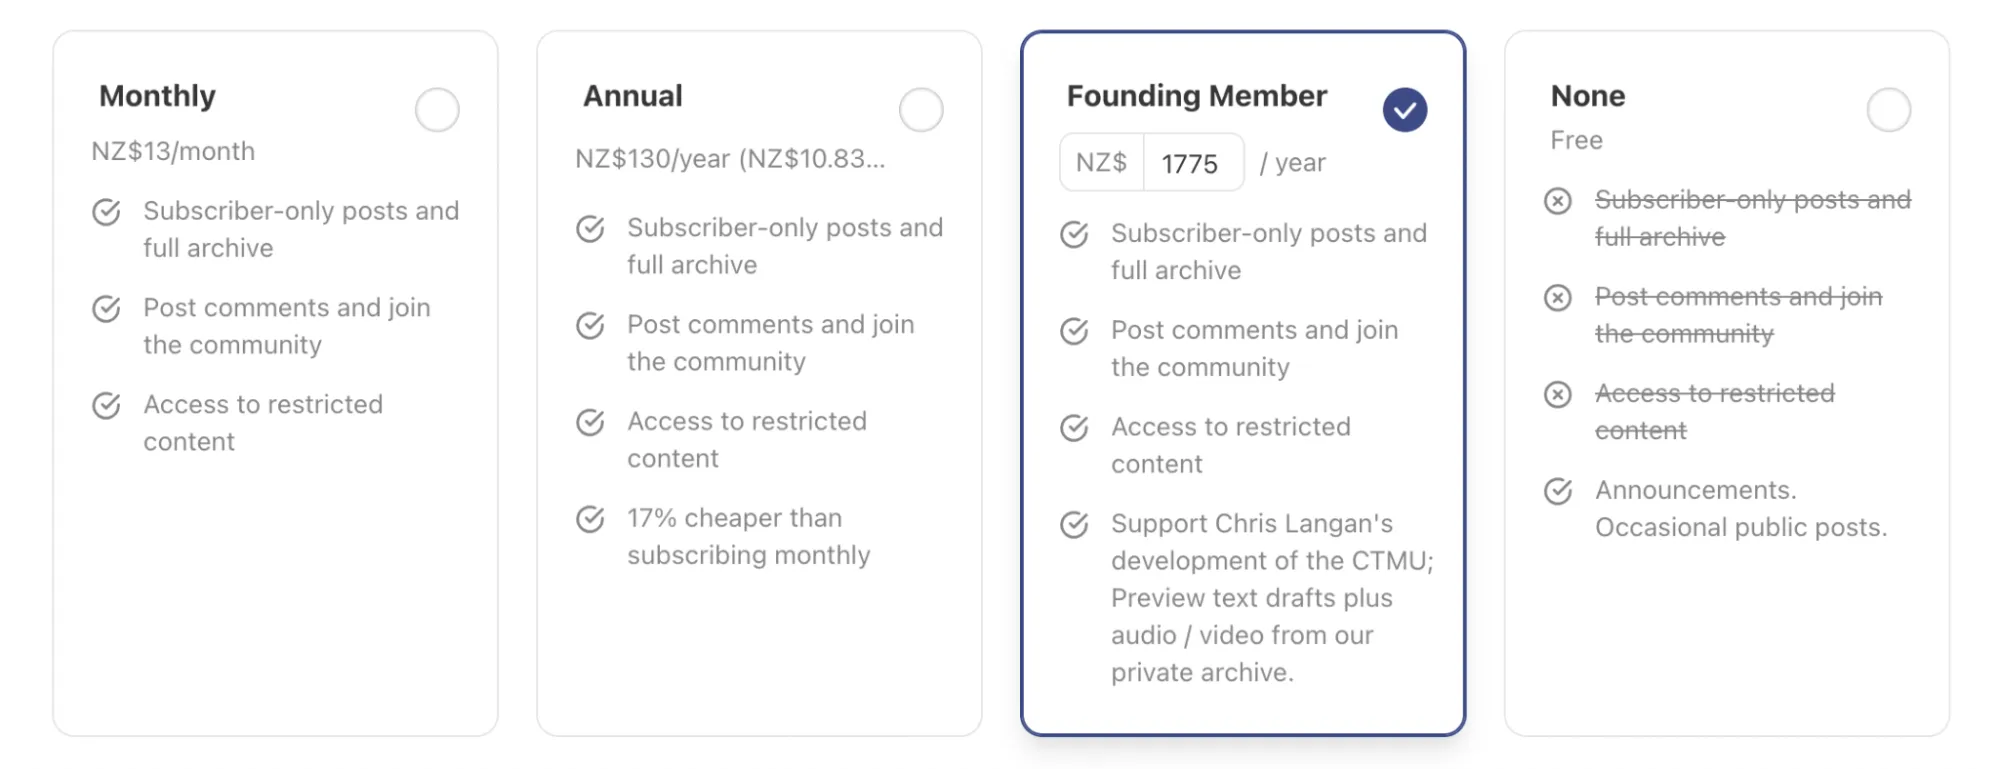Choose the None free plan radio button
The image size is (1999, 770).
(1889, 110)
